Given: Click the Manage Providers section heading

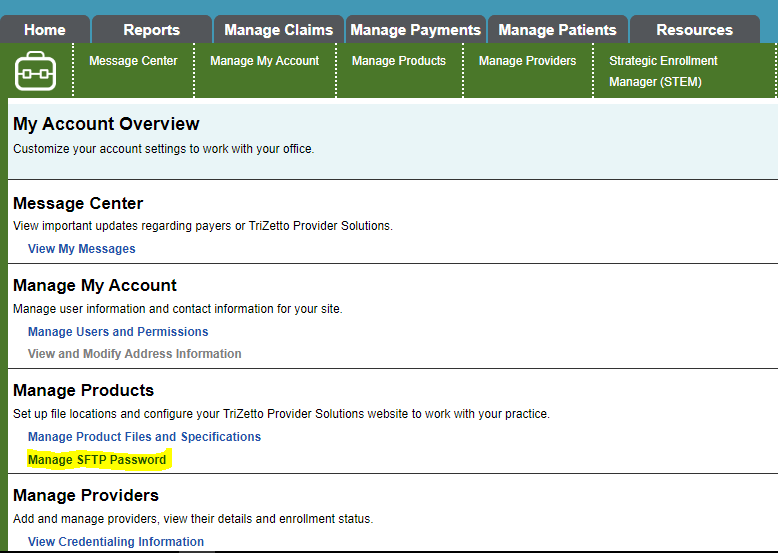Looking at the screenshot, I should point(86,495).
